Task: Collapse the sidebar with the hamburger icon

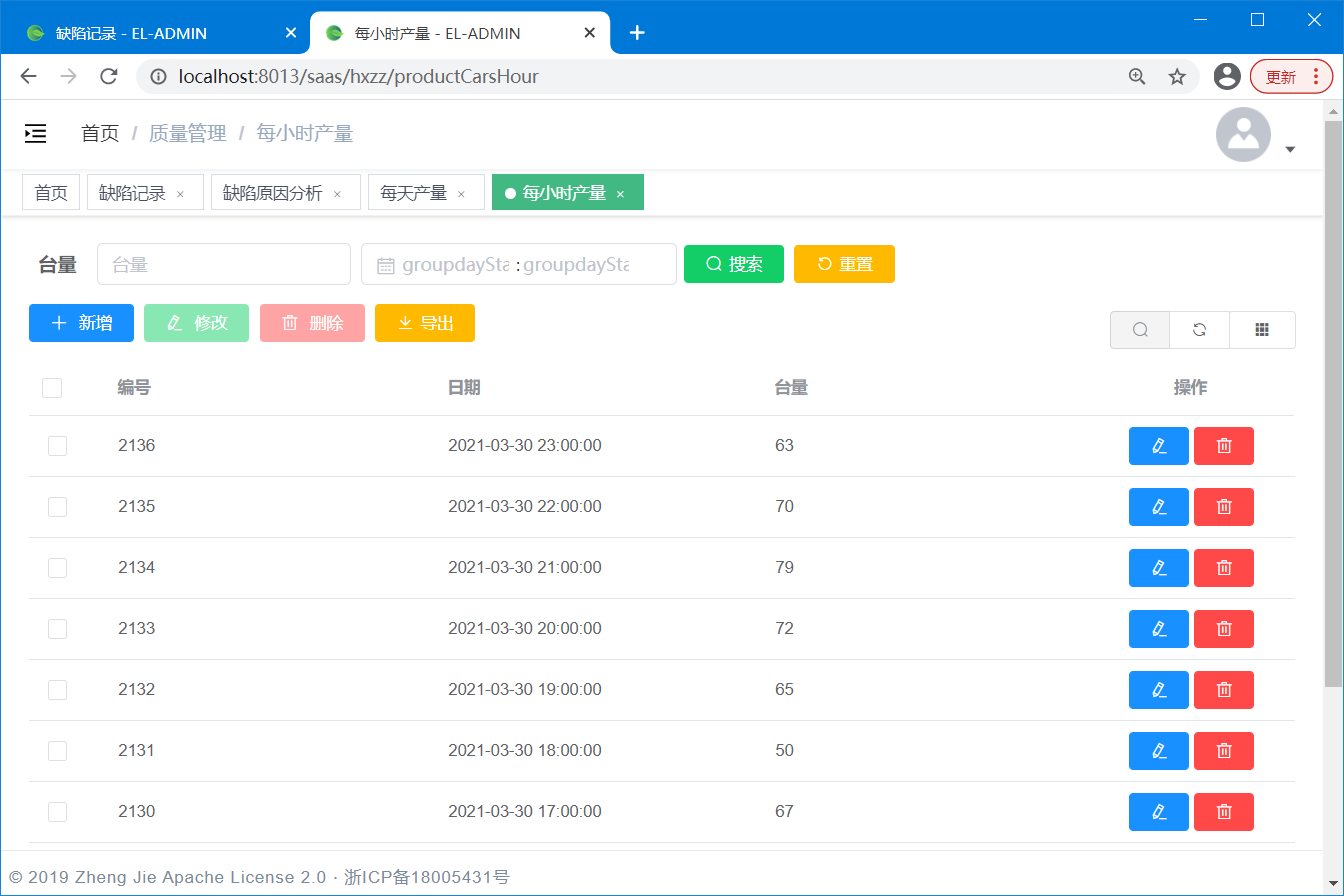Action: coord(36,133)
